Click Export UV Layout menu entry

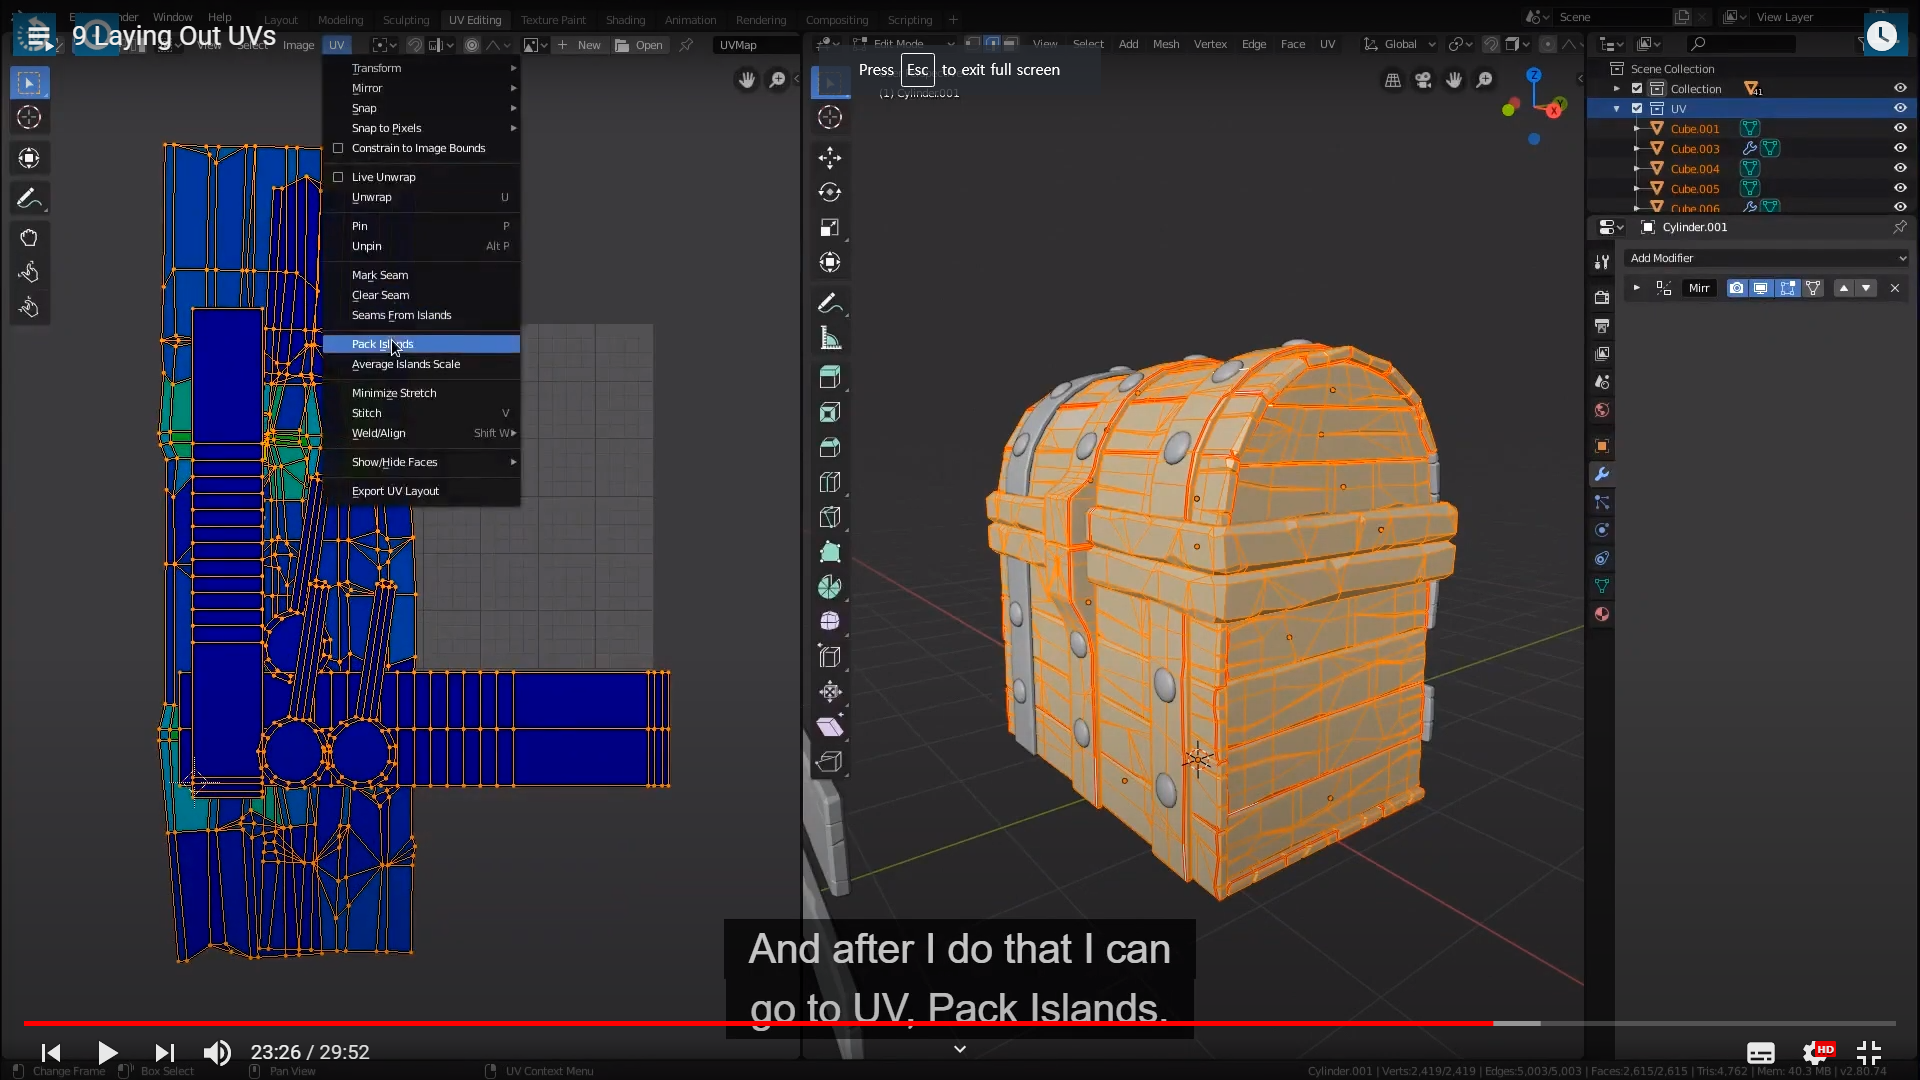(x=395, y=491)
